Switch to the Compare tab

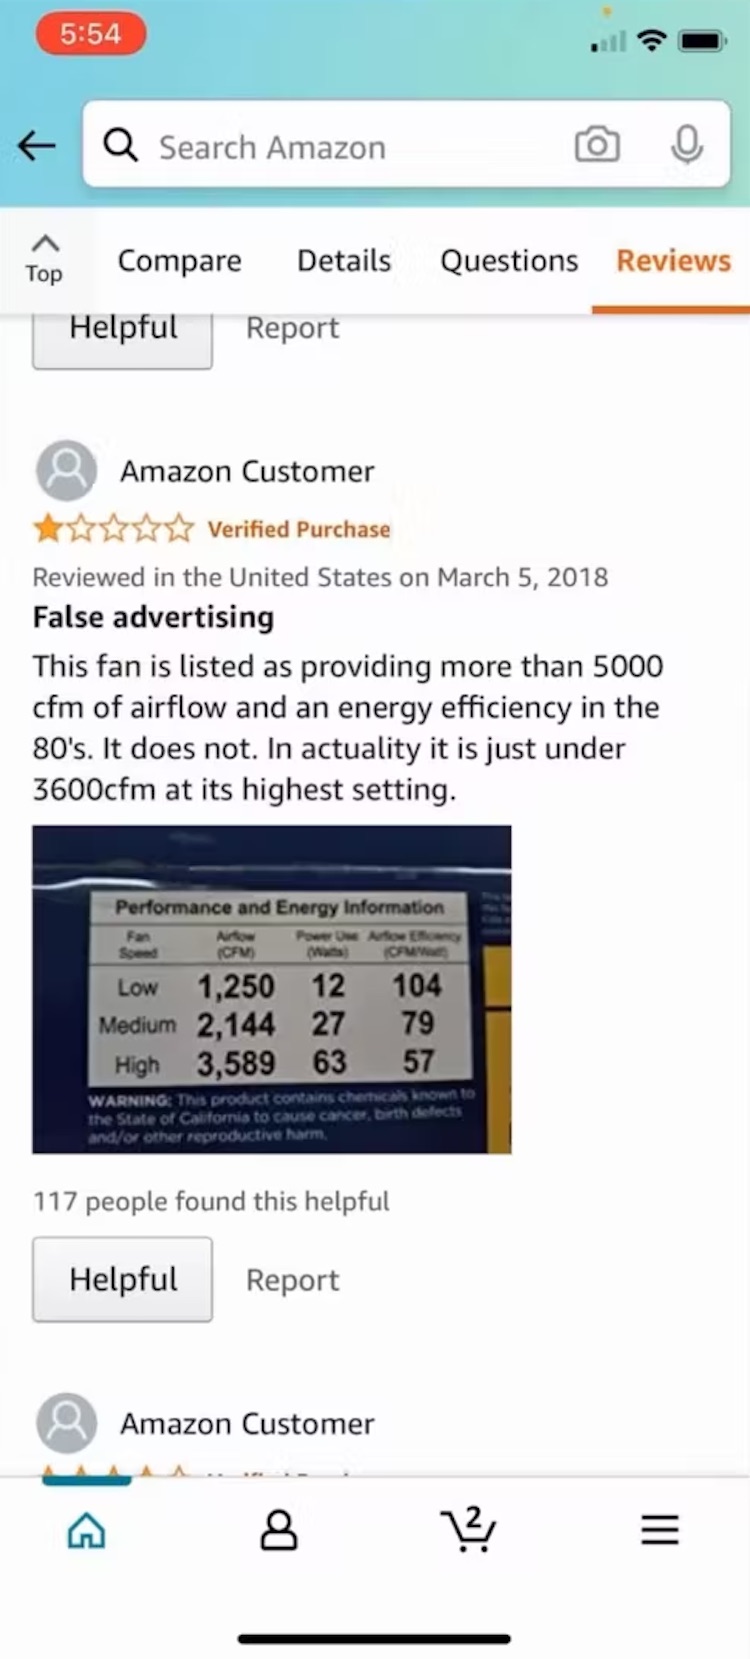(180, 261)
